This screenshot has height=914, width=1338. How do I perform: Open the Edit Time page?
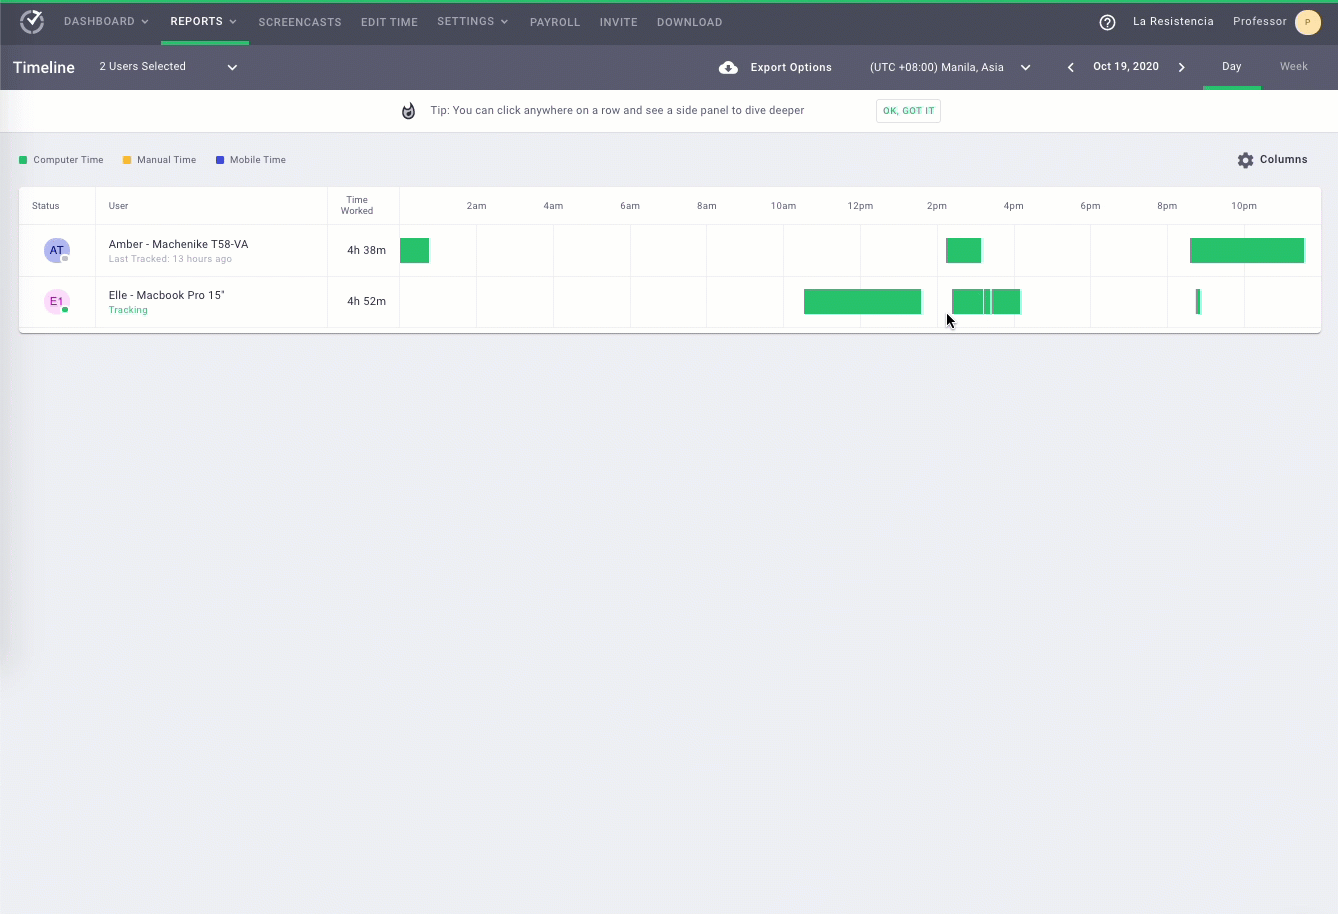click(x=389, y=22)
